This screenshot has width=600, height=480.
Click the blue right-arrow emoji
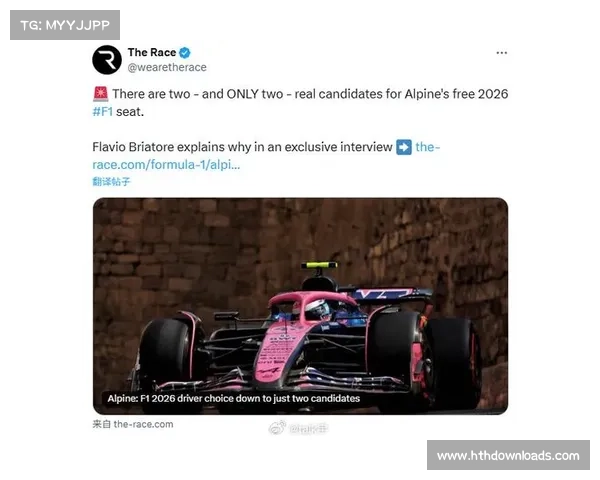(404, 147)
